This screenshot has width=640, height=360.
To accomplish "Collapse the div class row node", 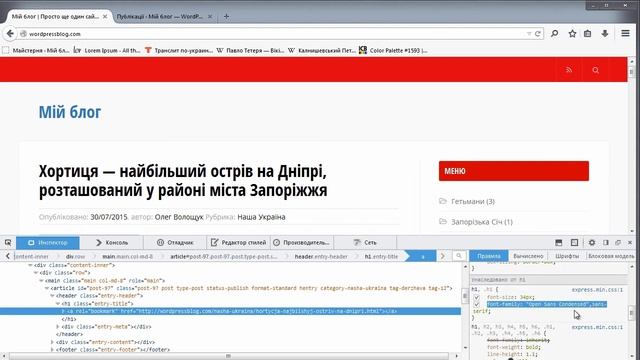I will click(36, 273).
